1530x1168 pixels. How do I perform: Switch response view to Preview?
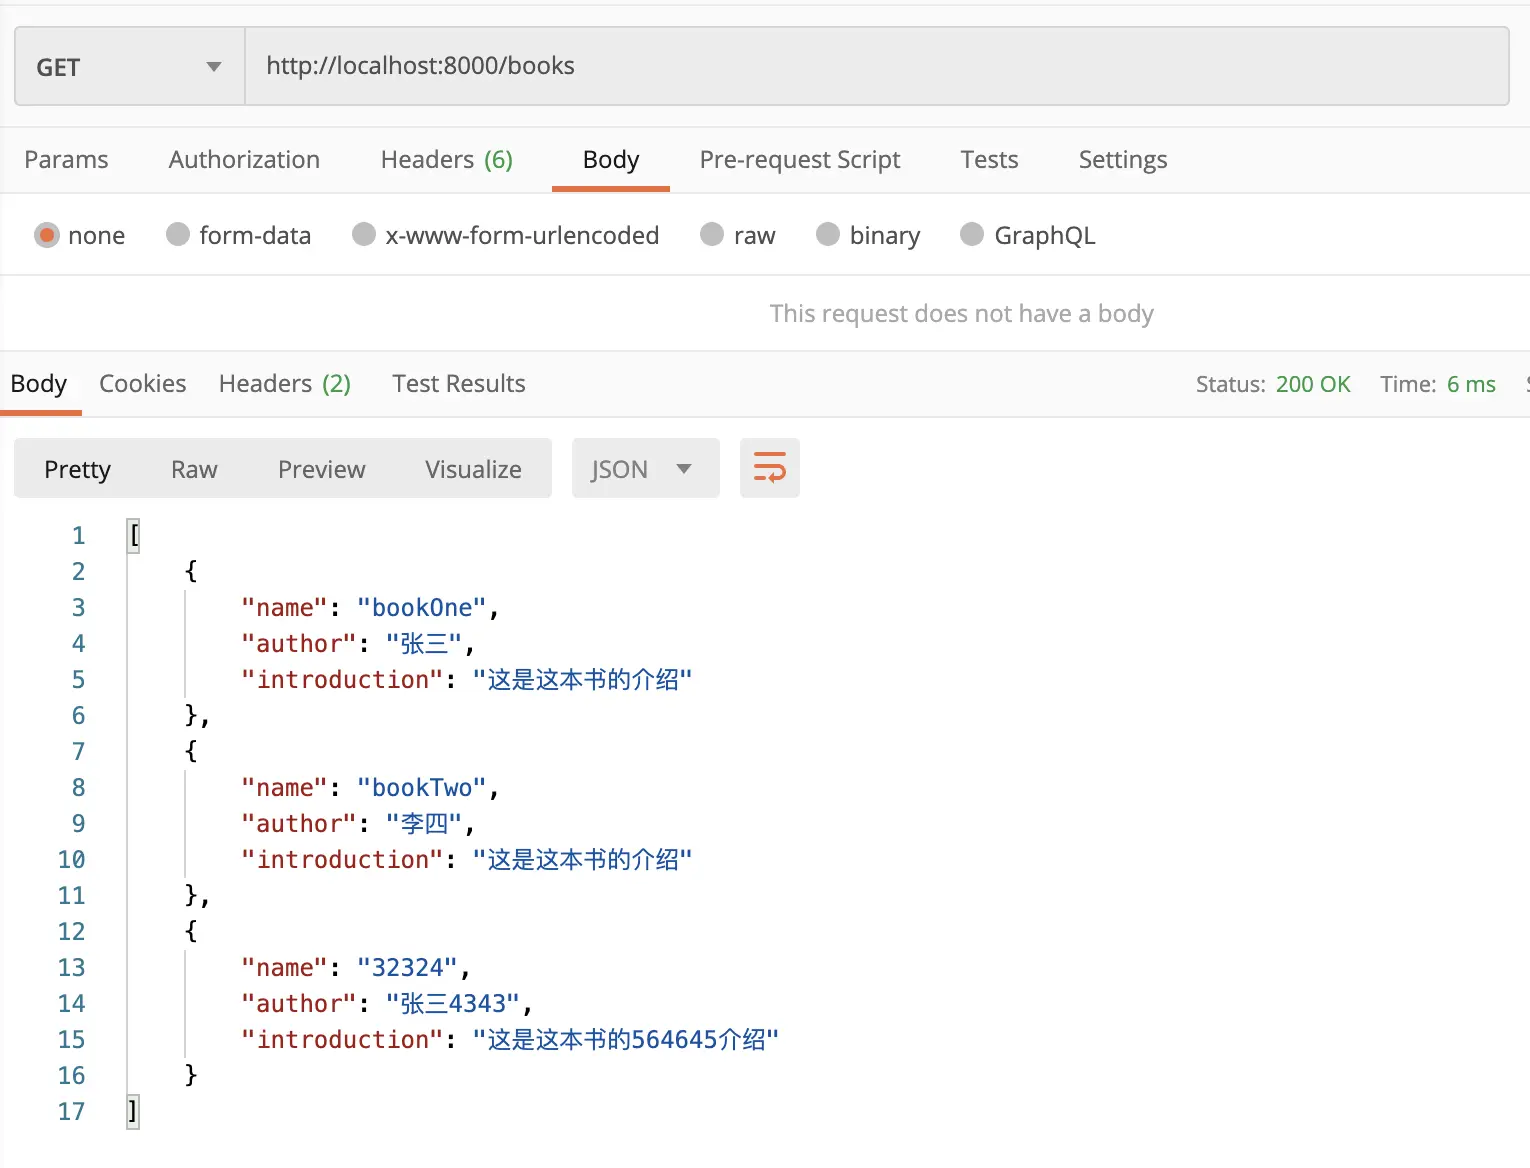click(x=321, y=469)
